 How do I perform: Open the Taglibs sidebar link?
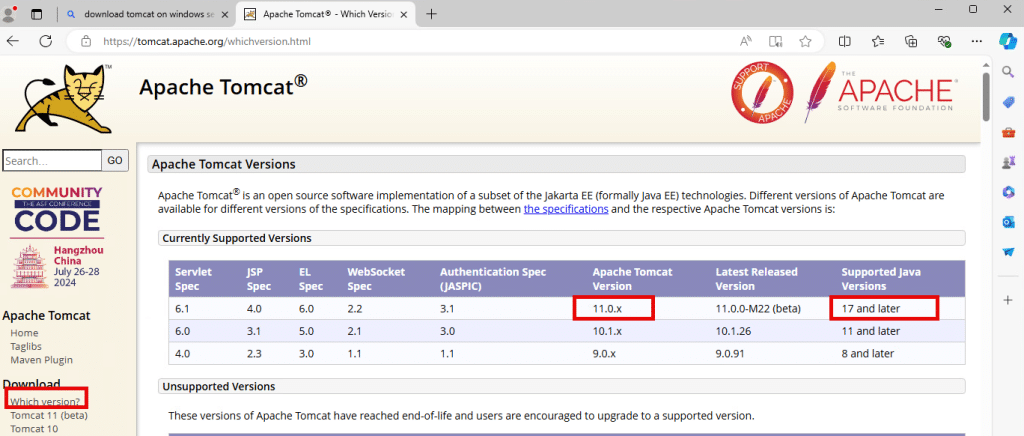pyautogui.click(x=27, y=346)
